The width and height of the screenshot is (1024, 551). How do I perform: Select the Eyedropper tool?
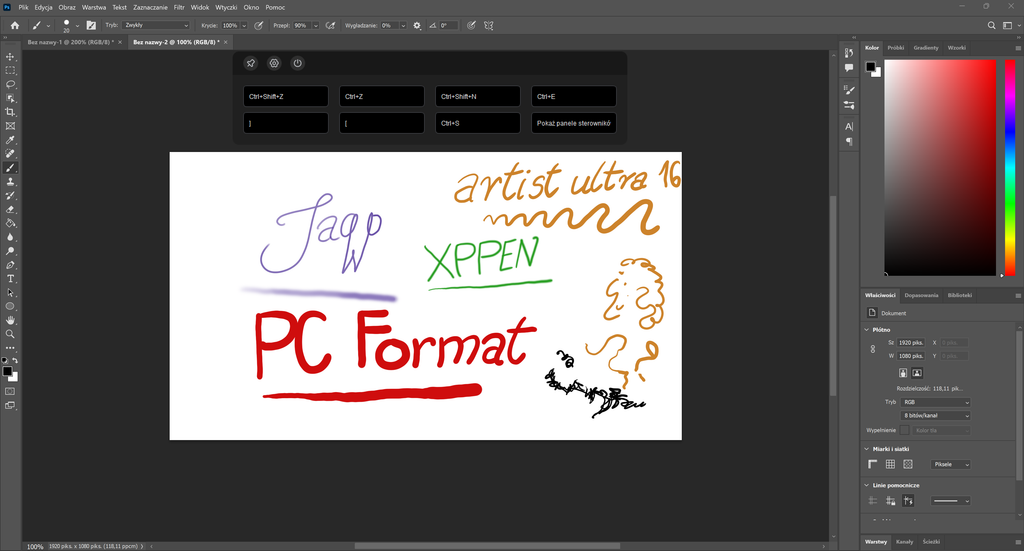(10, 140)
